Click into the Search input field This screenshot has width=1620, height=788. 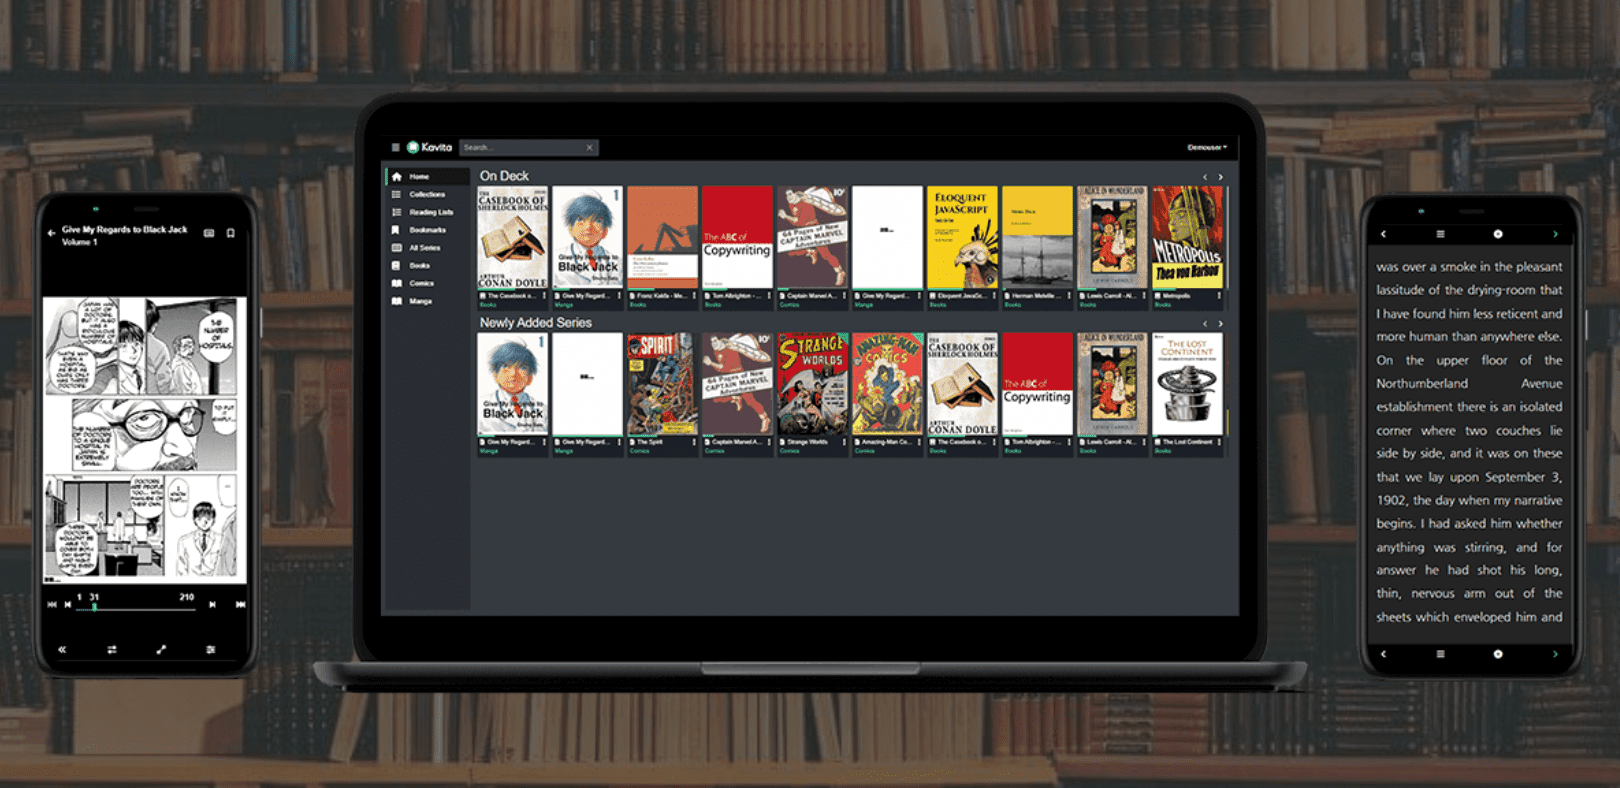pyautogui.click(x=520, y=147)
